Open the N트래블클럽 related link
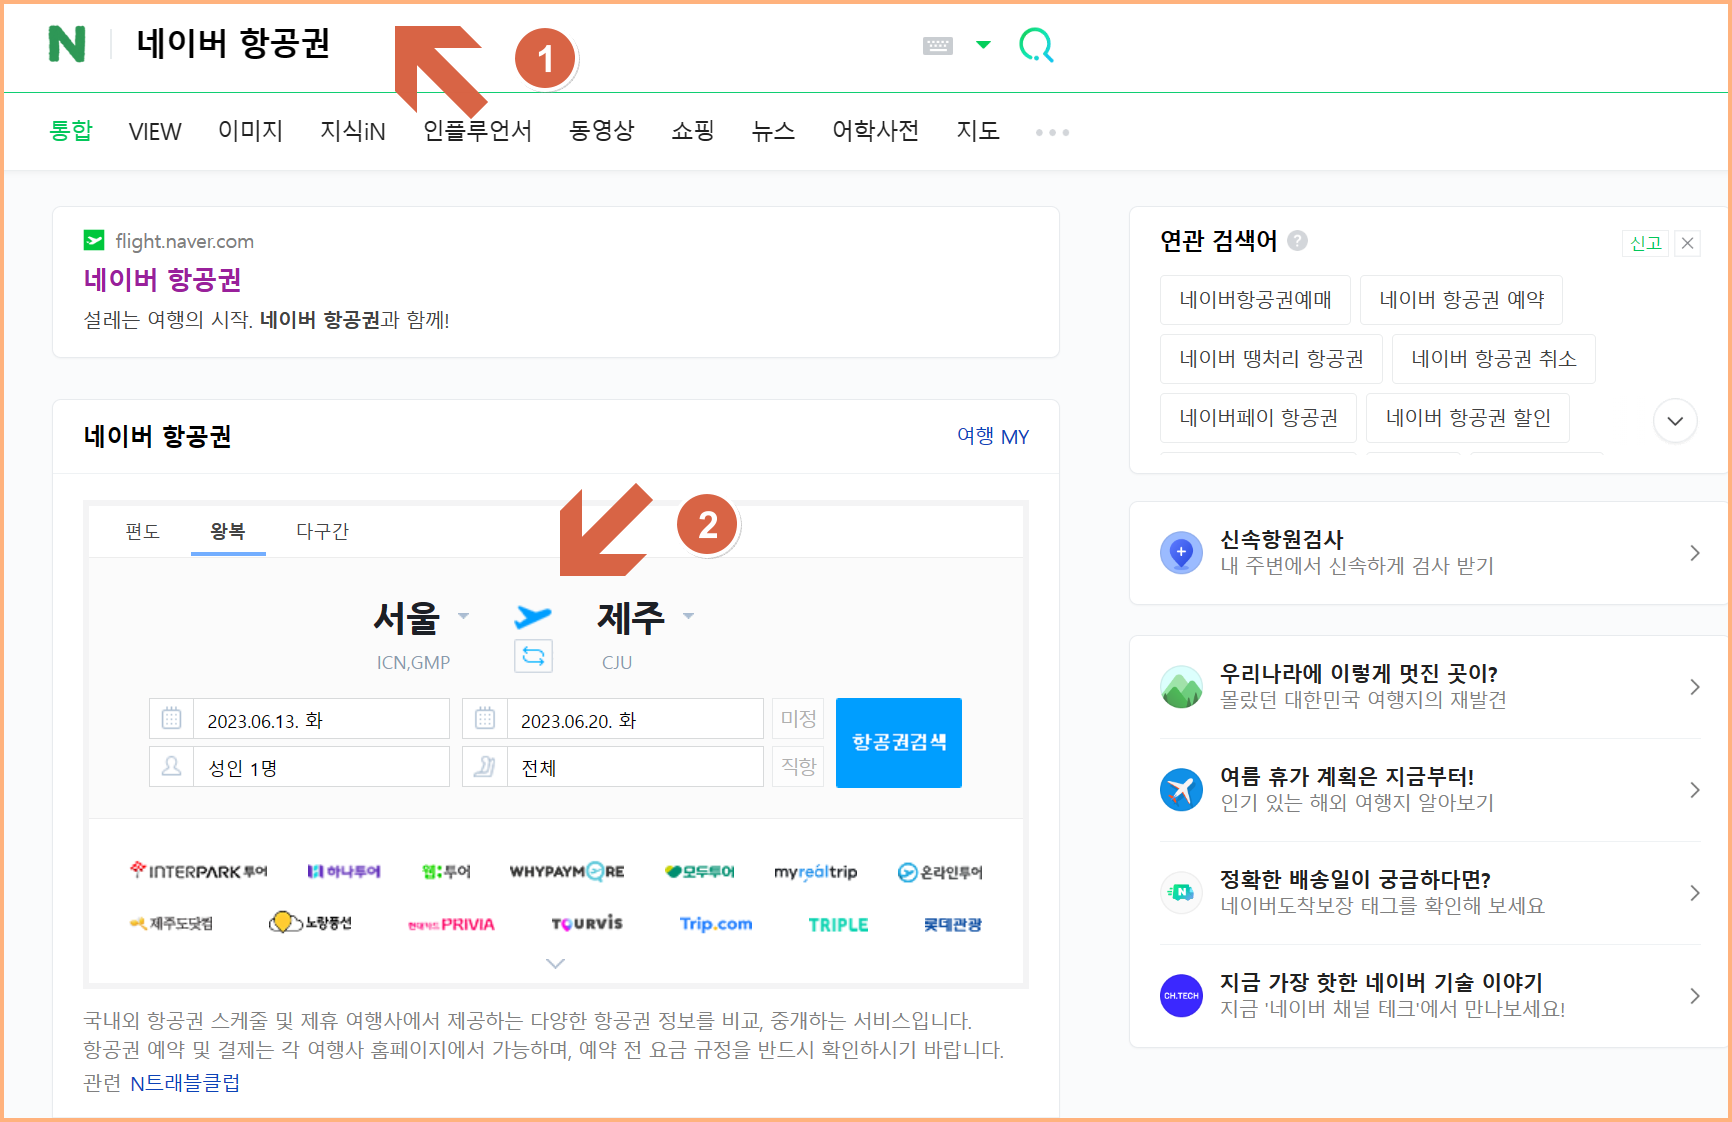 pos(185,1082)
